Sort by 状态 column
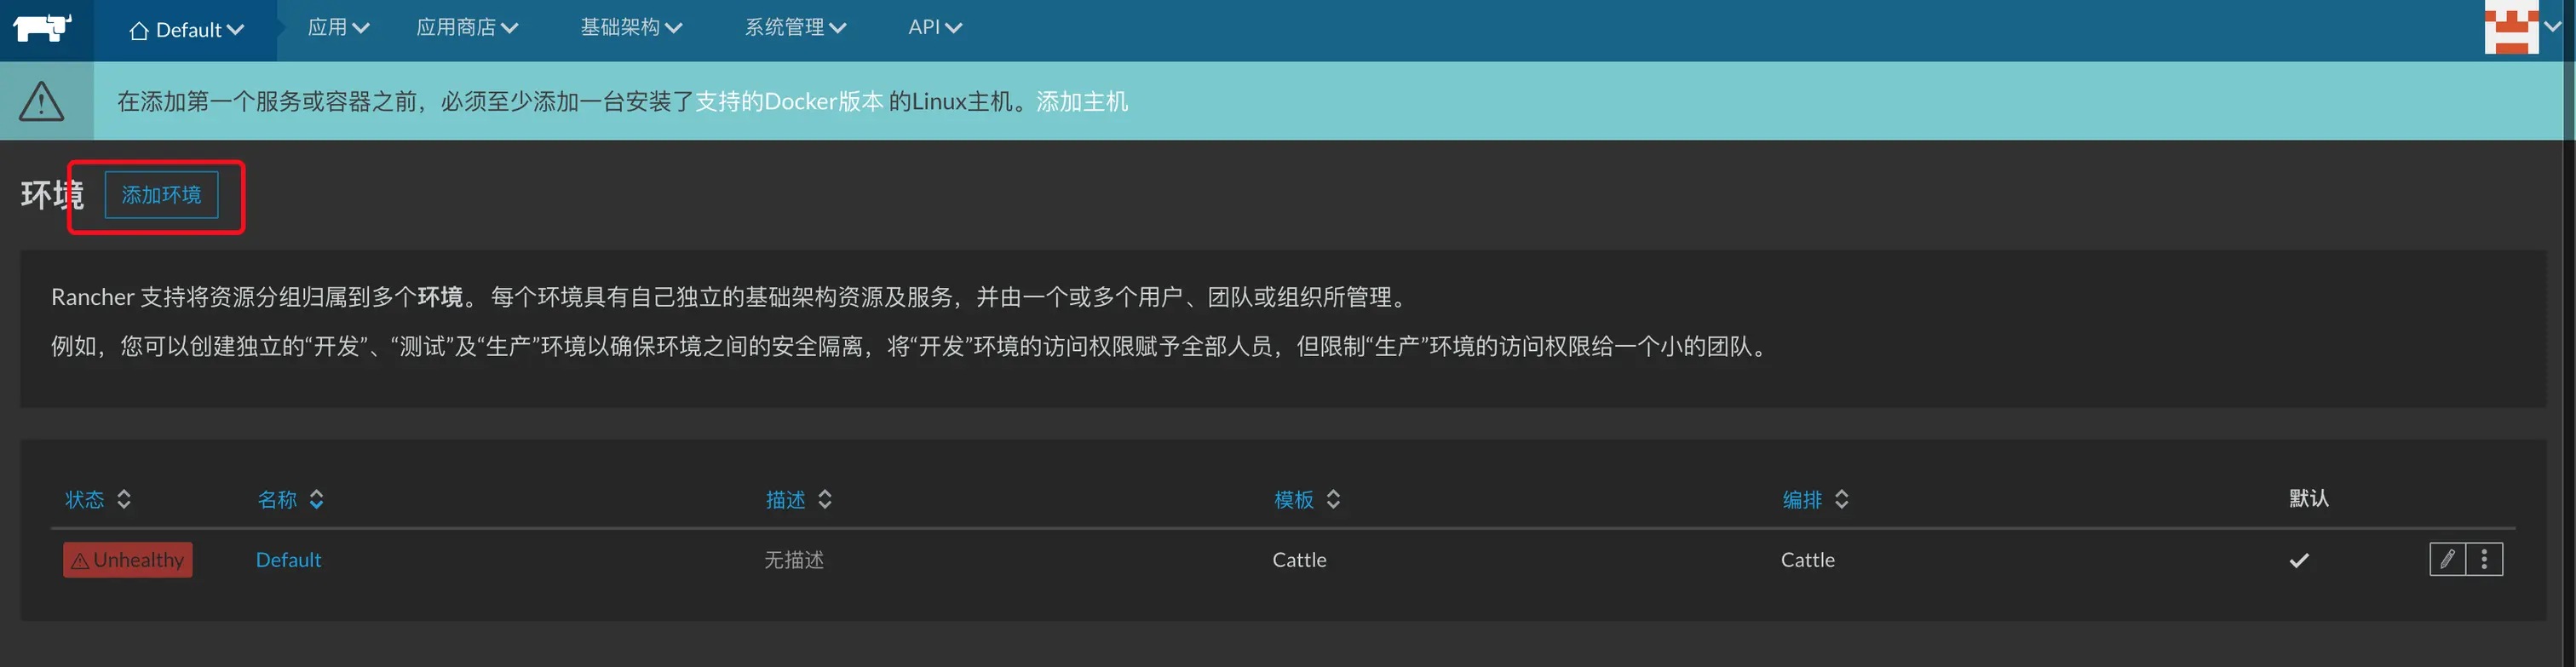The height and width of the screenshot is (667, 2576). click(97, 499)
